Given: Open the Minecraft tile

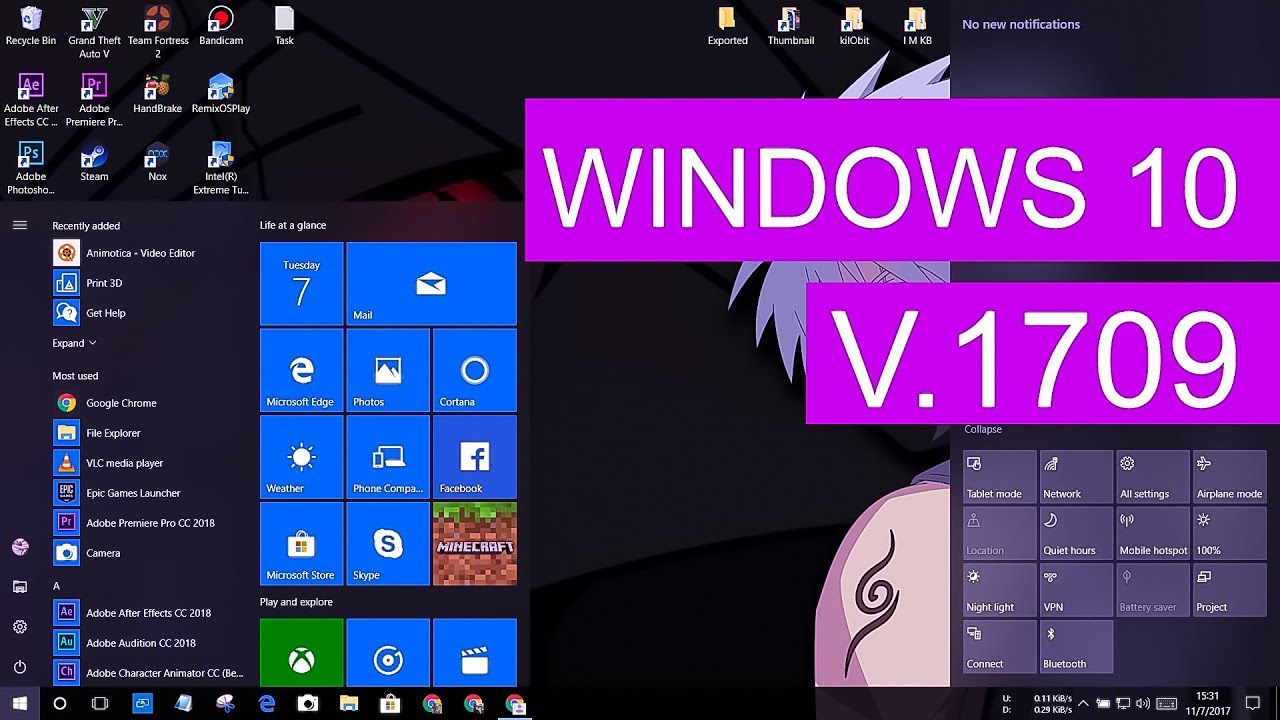Looking at the screenshot, I should click(x=474, y=543).
